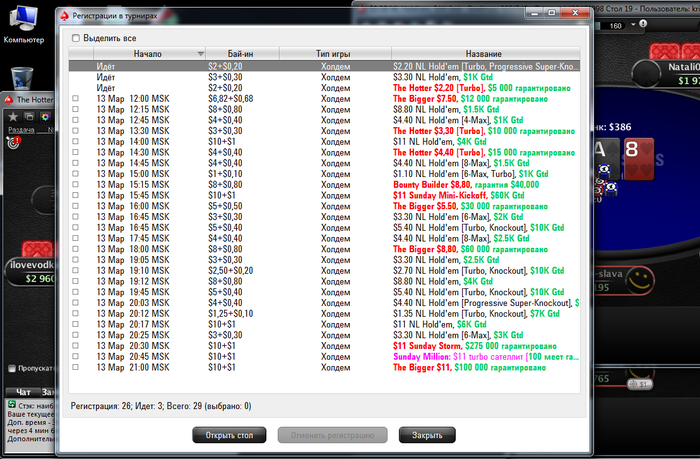Viewport: 700px width, 459px height.
Task: Sort by the Начало column header
Action: [x=148, y=54]
